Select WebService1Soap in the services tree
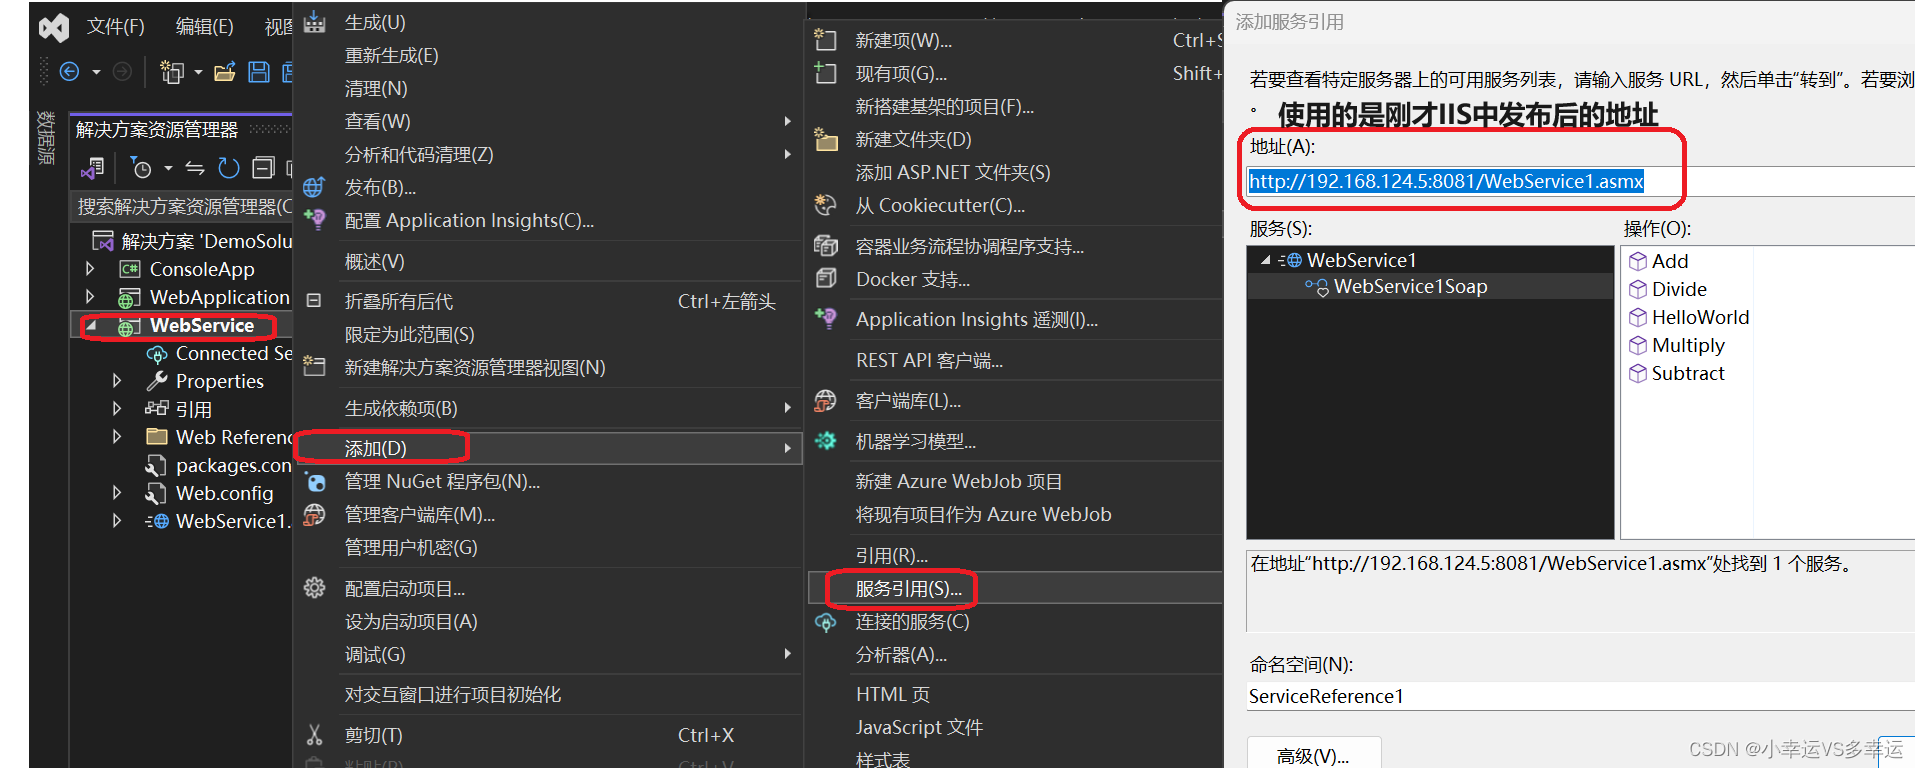 1410,287
